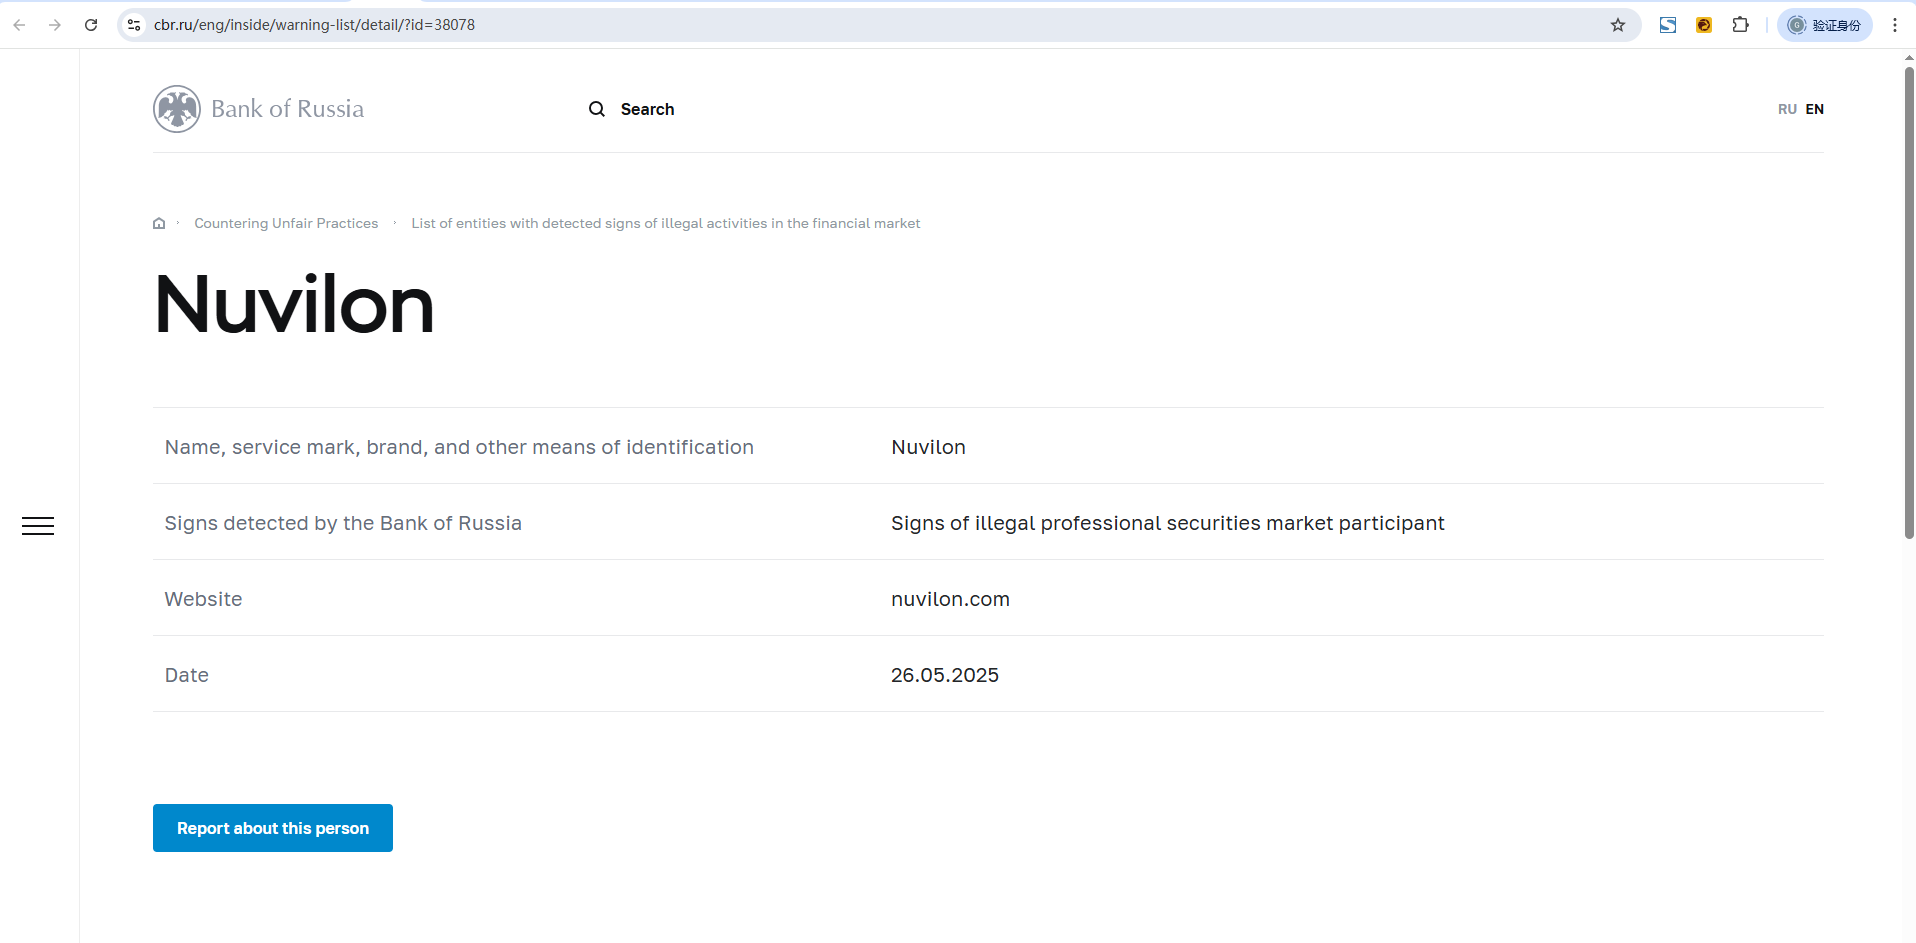
Task: Go to Bank of Russia home via title
Action: (x=287, y=109)
